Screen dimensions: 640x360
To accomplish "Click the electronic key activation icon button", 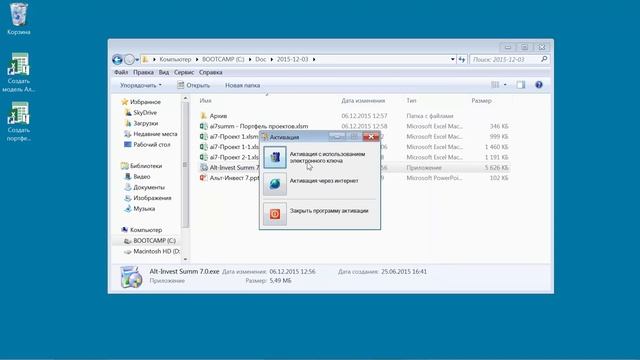I will coord(275,158).
